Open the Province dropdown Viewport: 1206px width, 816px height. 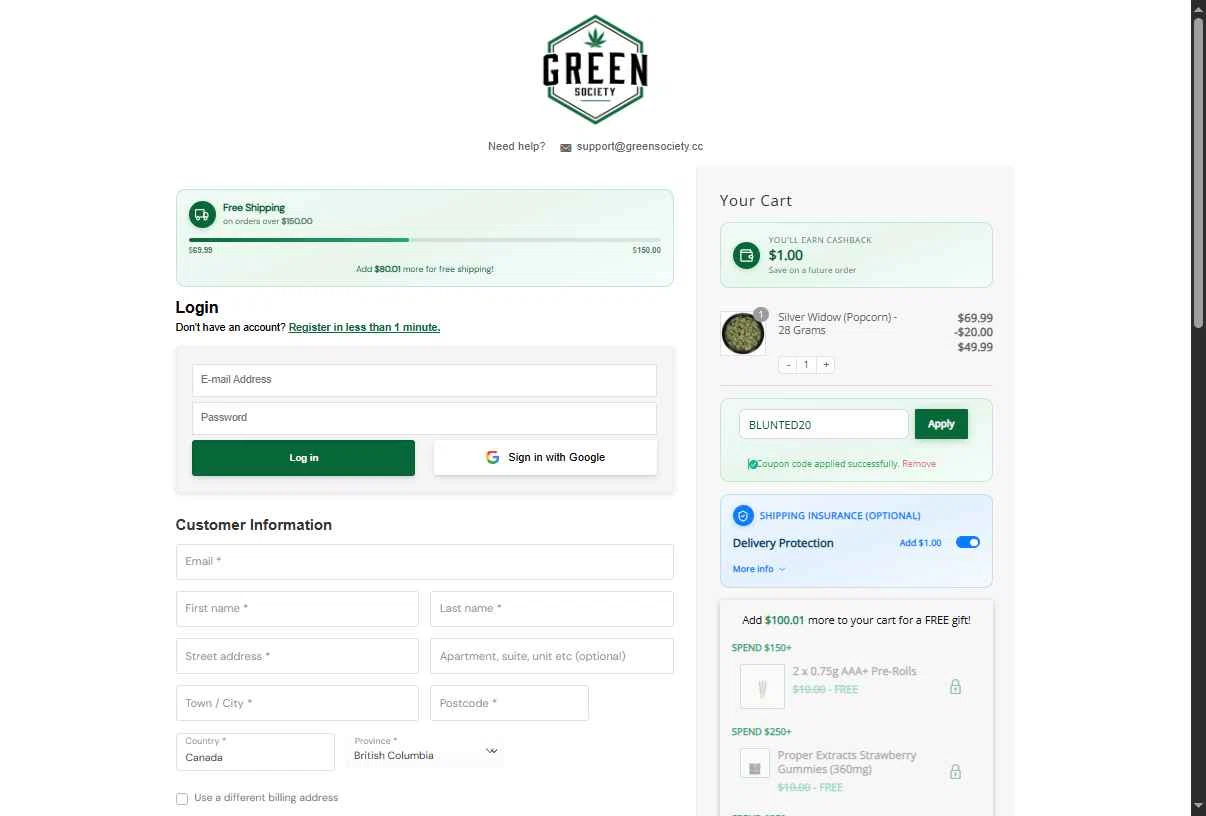pos(425,750)
